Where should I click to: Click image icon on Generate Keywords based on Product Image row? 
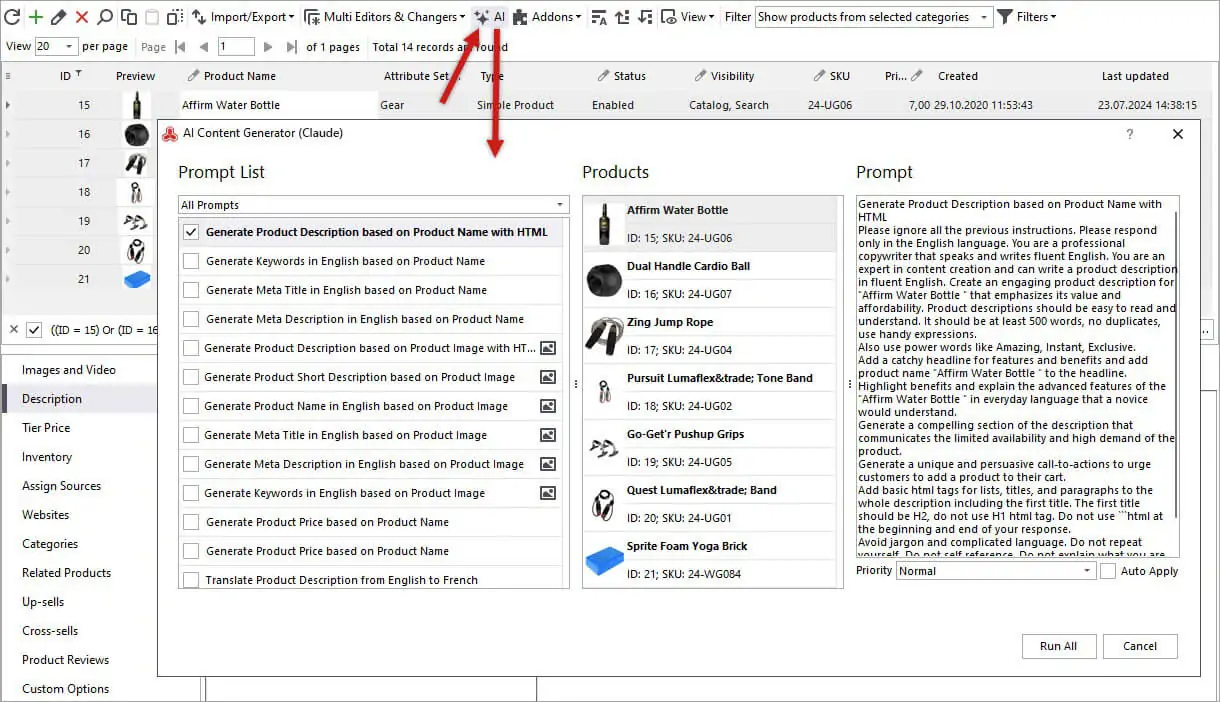pyautogui.click(x=548, y=493)
